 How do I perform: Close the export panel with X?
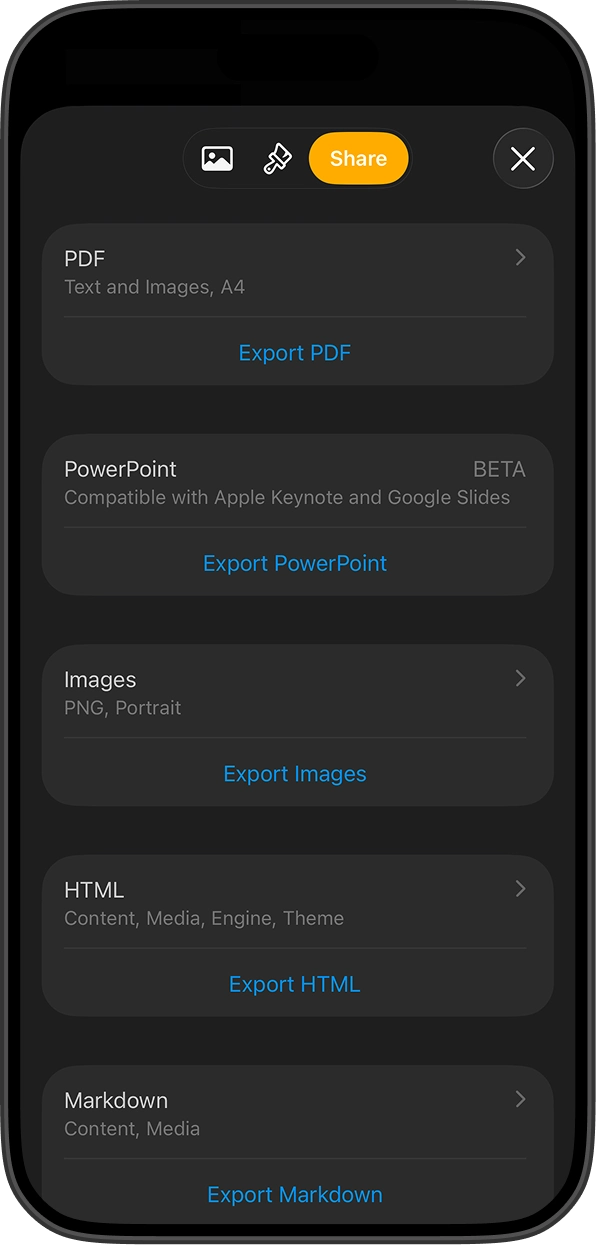523,158
